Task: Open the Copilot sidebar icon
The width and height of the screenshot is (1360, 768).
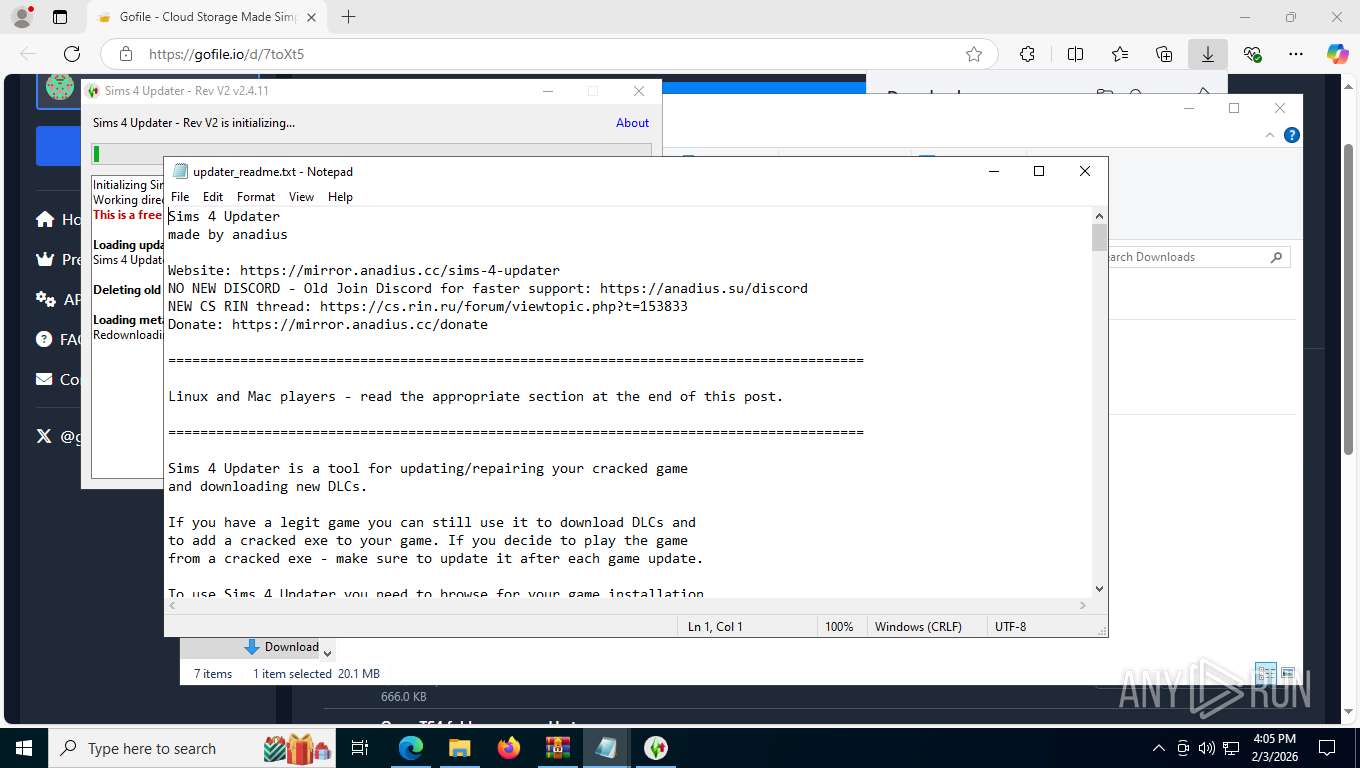Action: [1338, 54]
